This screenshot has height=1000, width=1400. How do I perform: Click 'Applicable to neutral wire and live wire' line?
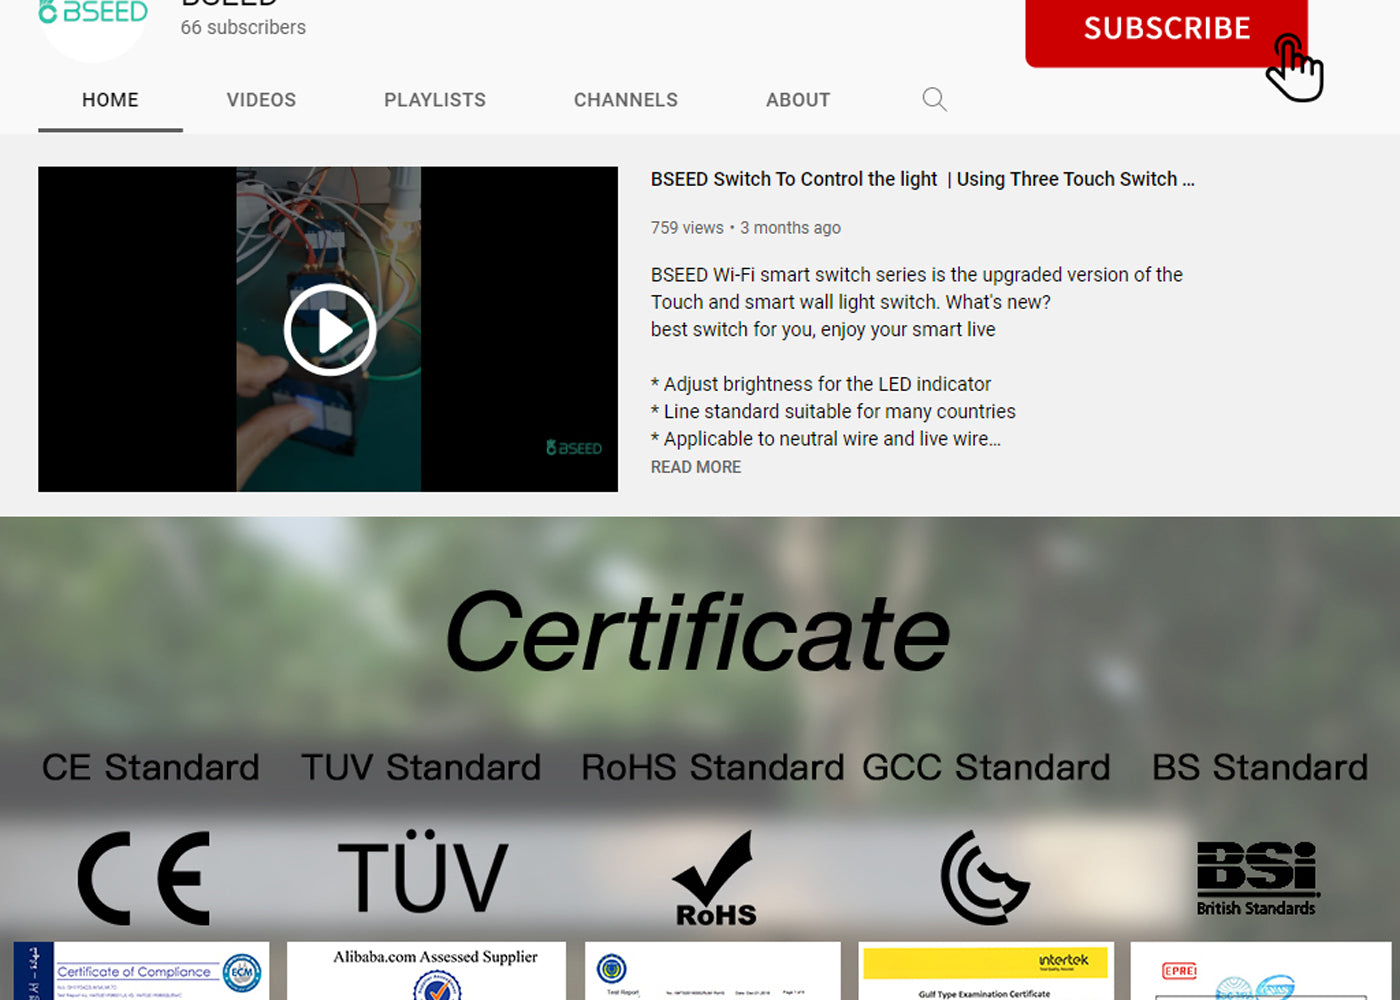(x=825, y=439)
